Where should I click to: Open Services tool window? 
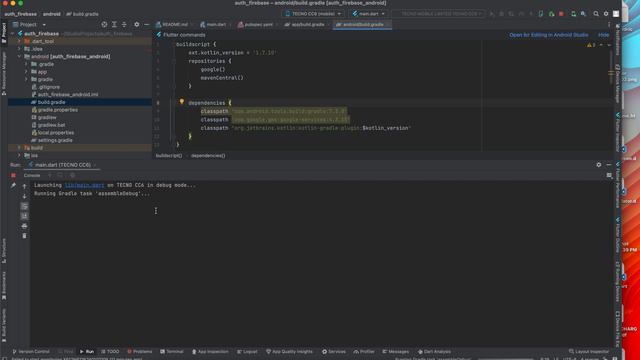click(x=334, y=351)
